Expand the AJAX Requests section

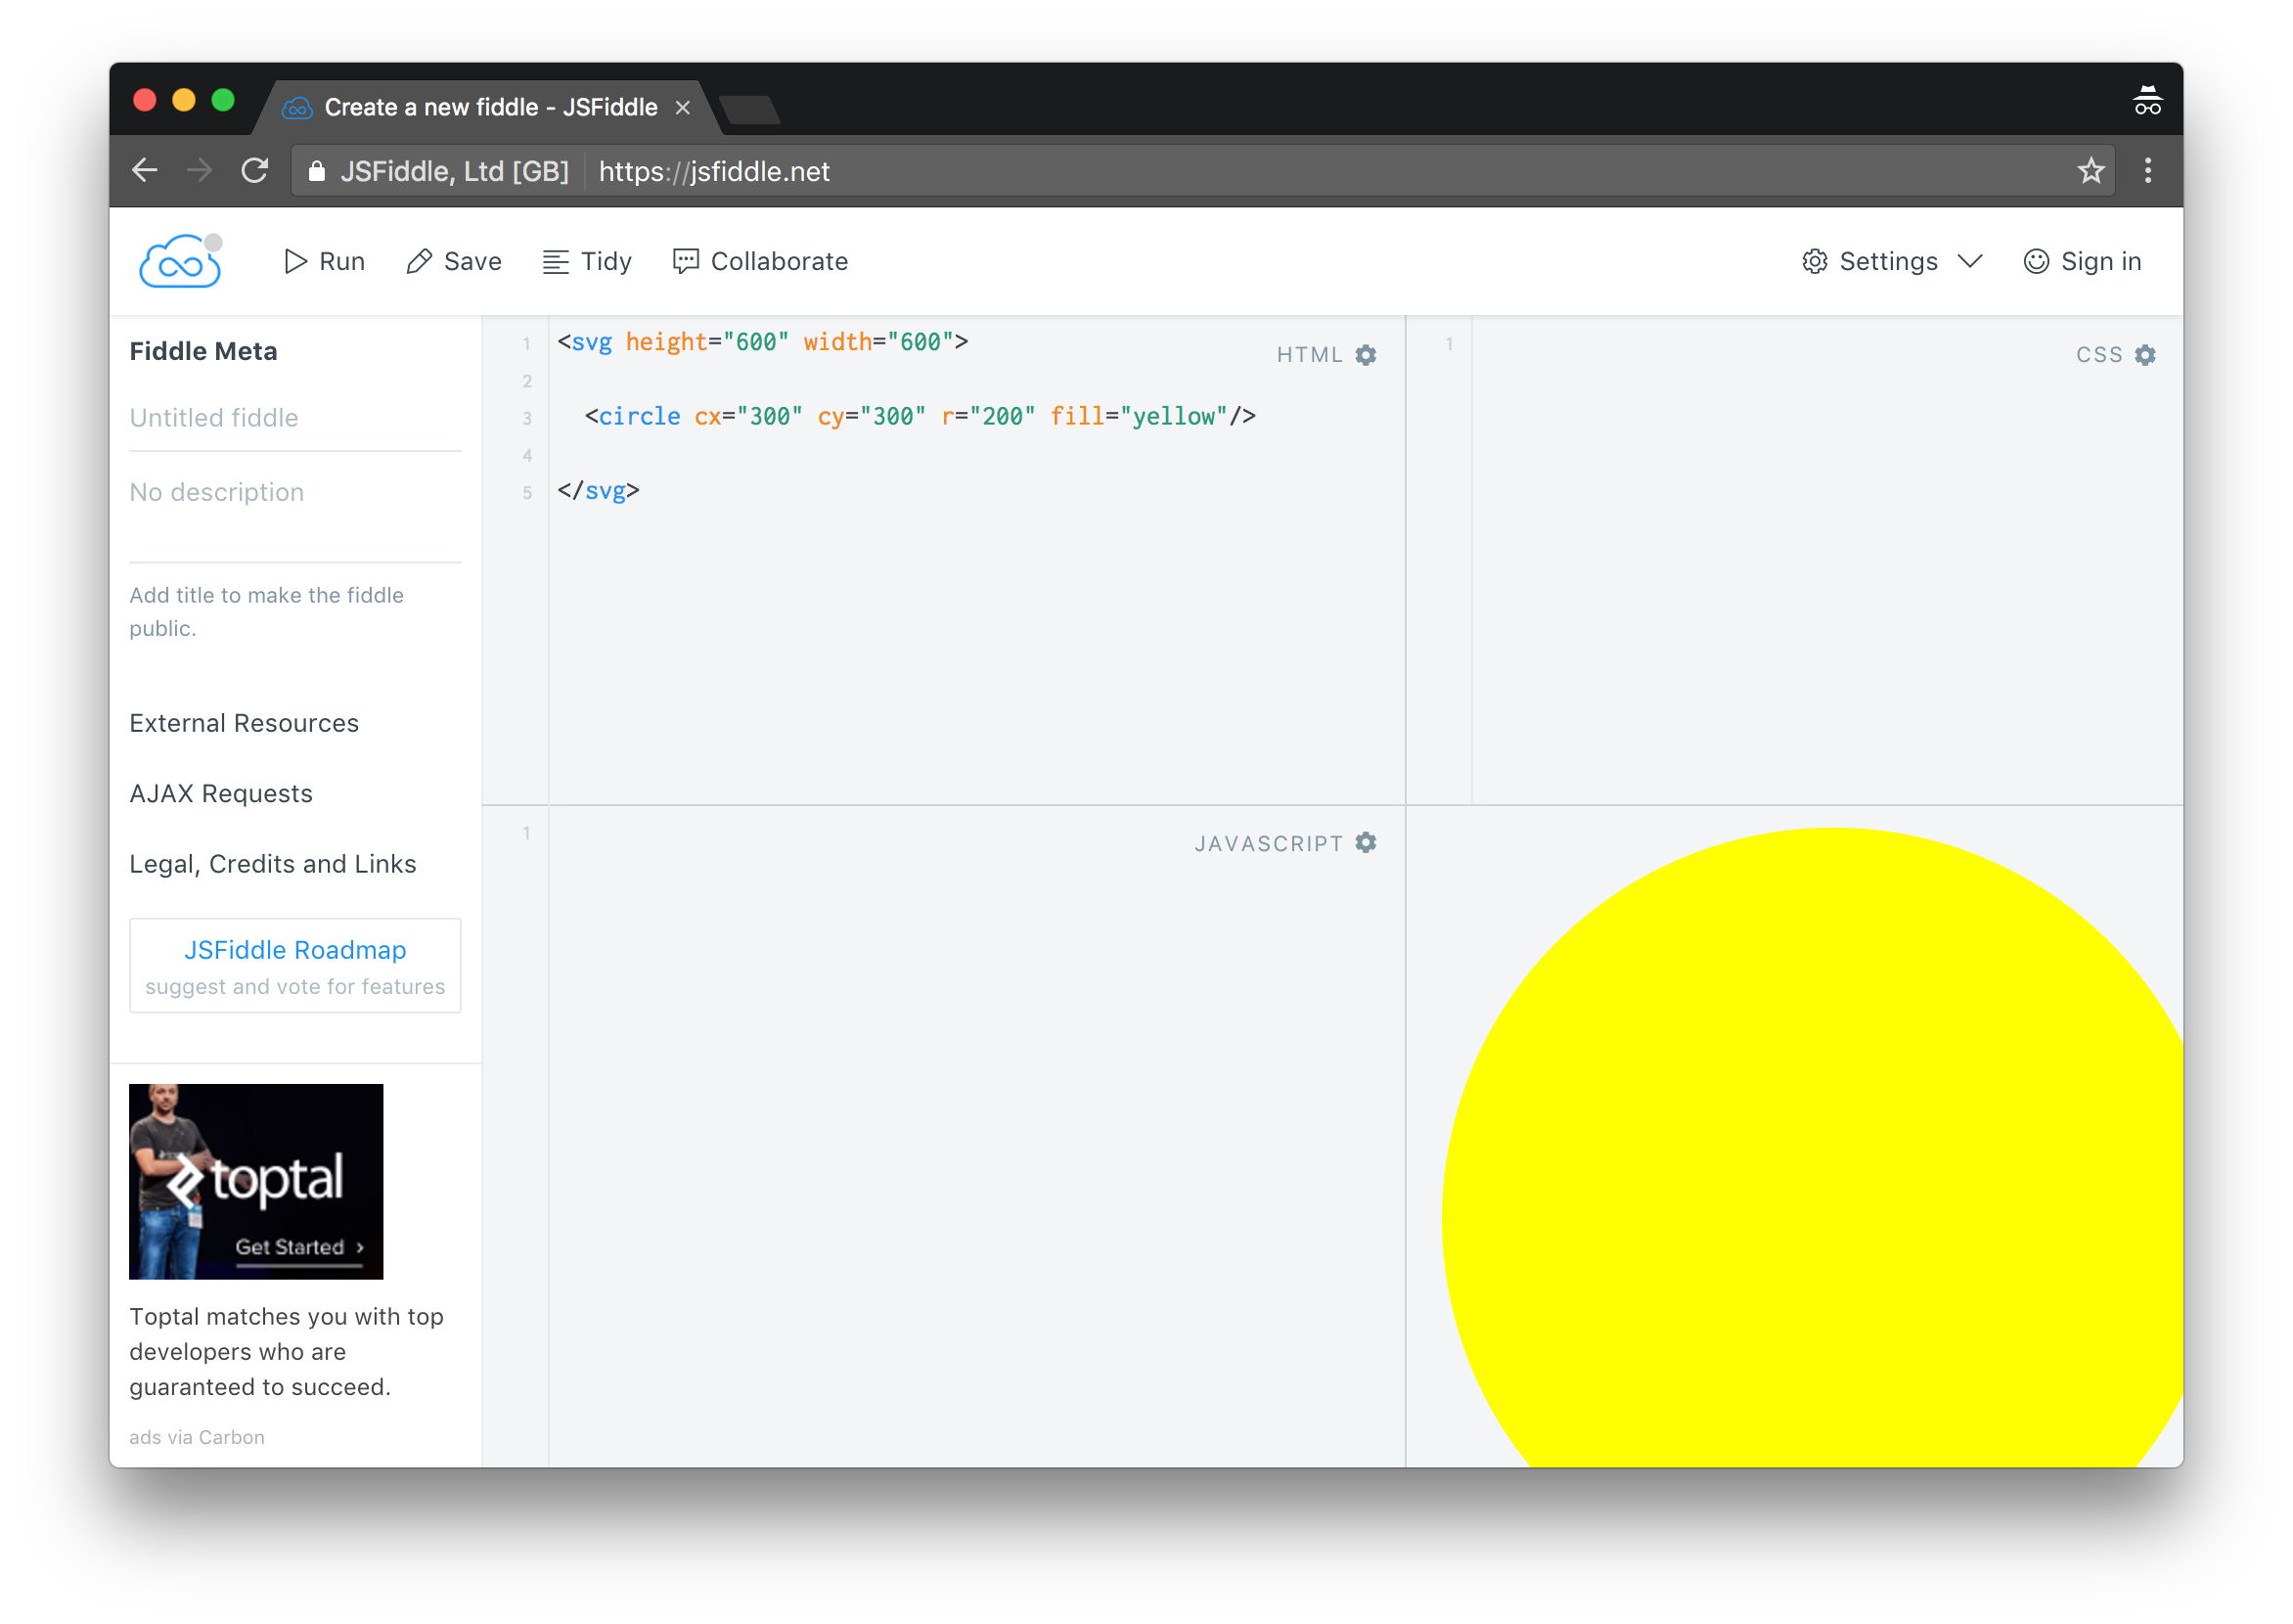click(x=221, y=793)
